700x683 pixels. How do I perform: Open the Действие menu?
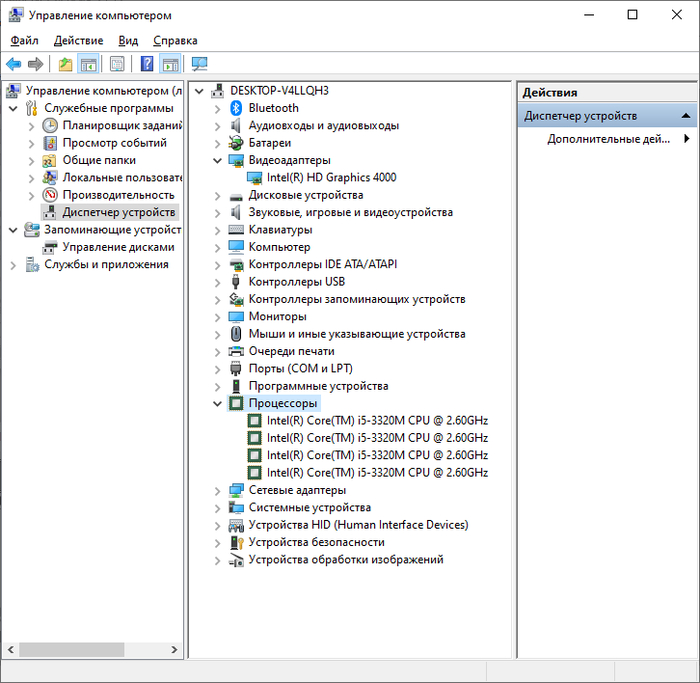(78, 40)
